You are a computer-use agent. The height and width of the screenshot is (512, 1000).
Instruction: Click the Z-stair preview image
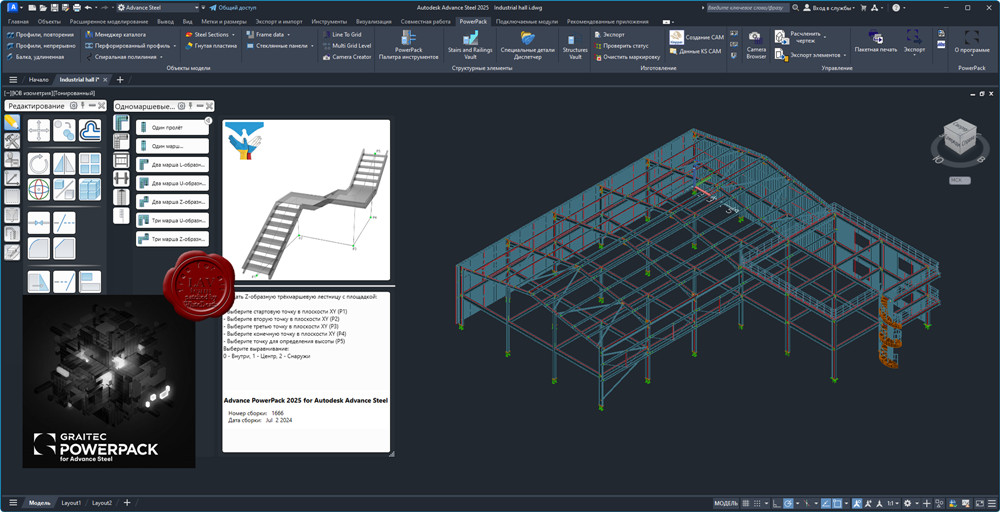coord(306,200)
